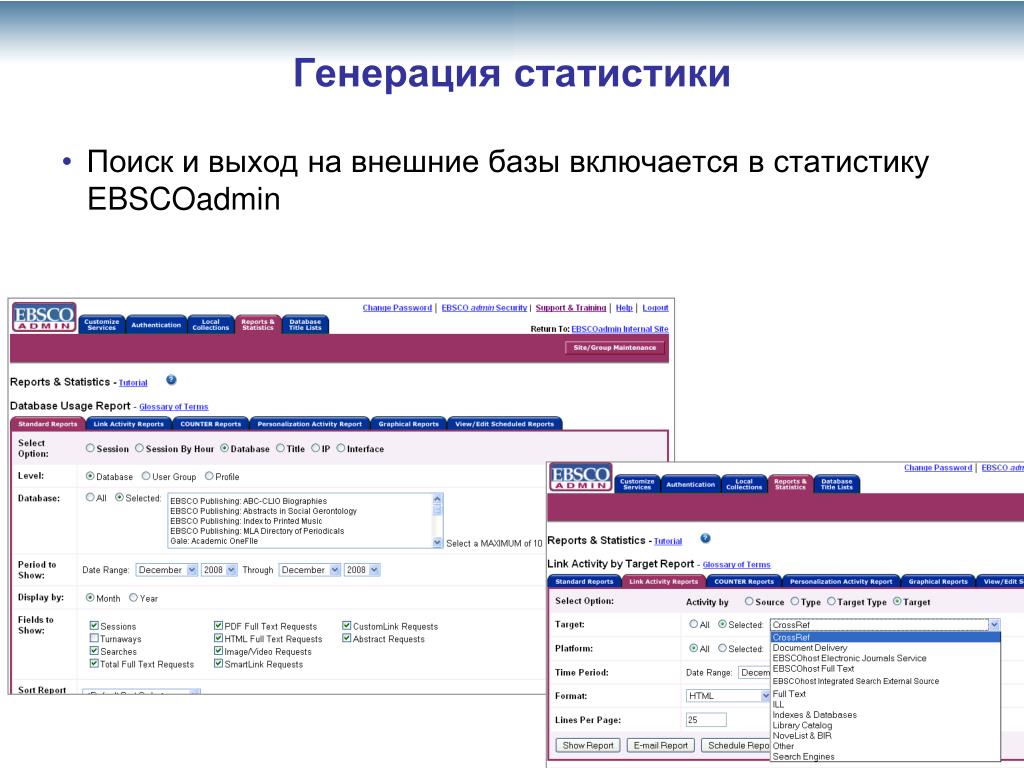Select All databases radio button
The height and width of the screenshot is (768, 1024).
[x=90, y=497]
